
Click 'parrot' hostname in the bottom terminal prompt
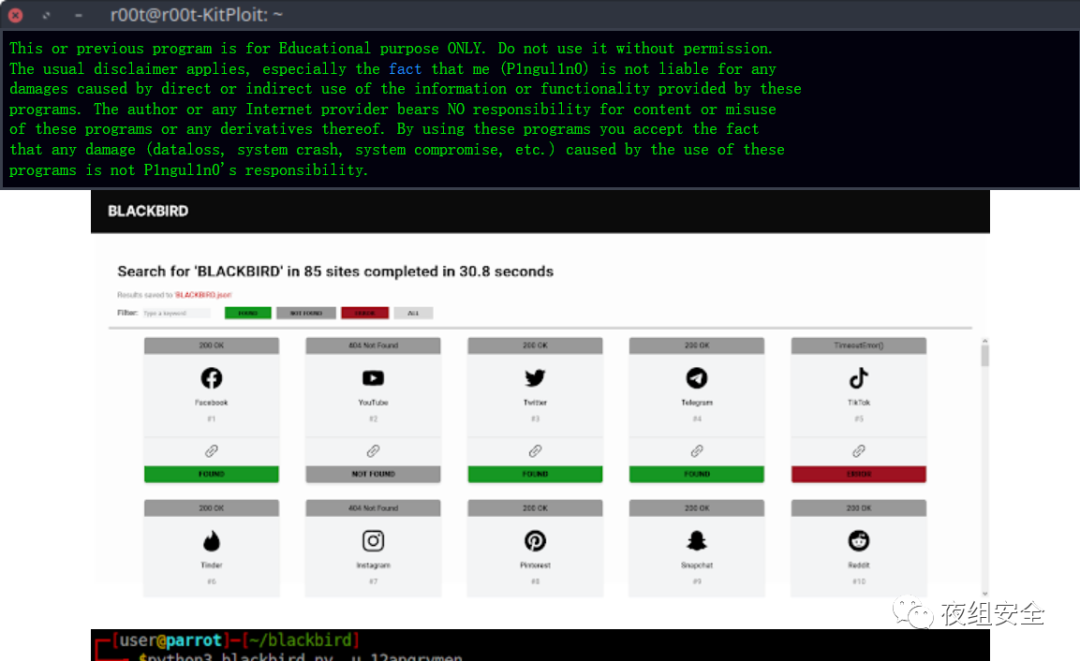click(x=194, y=640)
